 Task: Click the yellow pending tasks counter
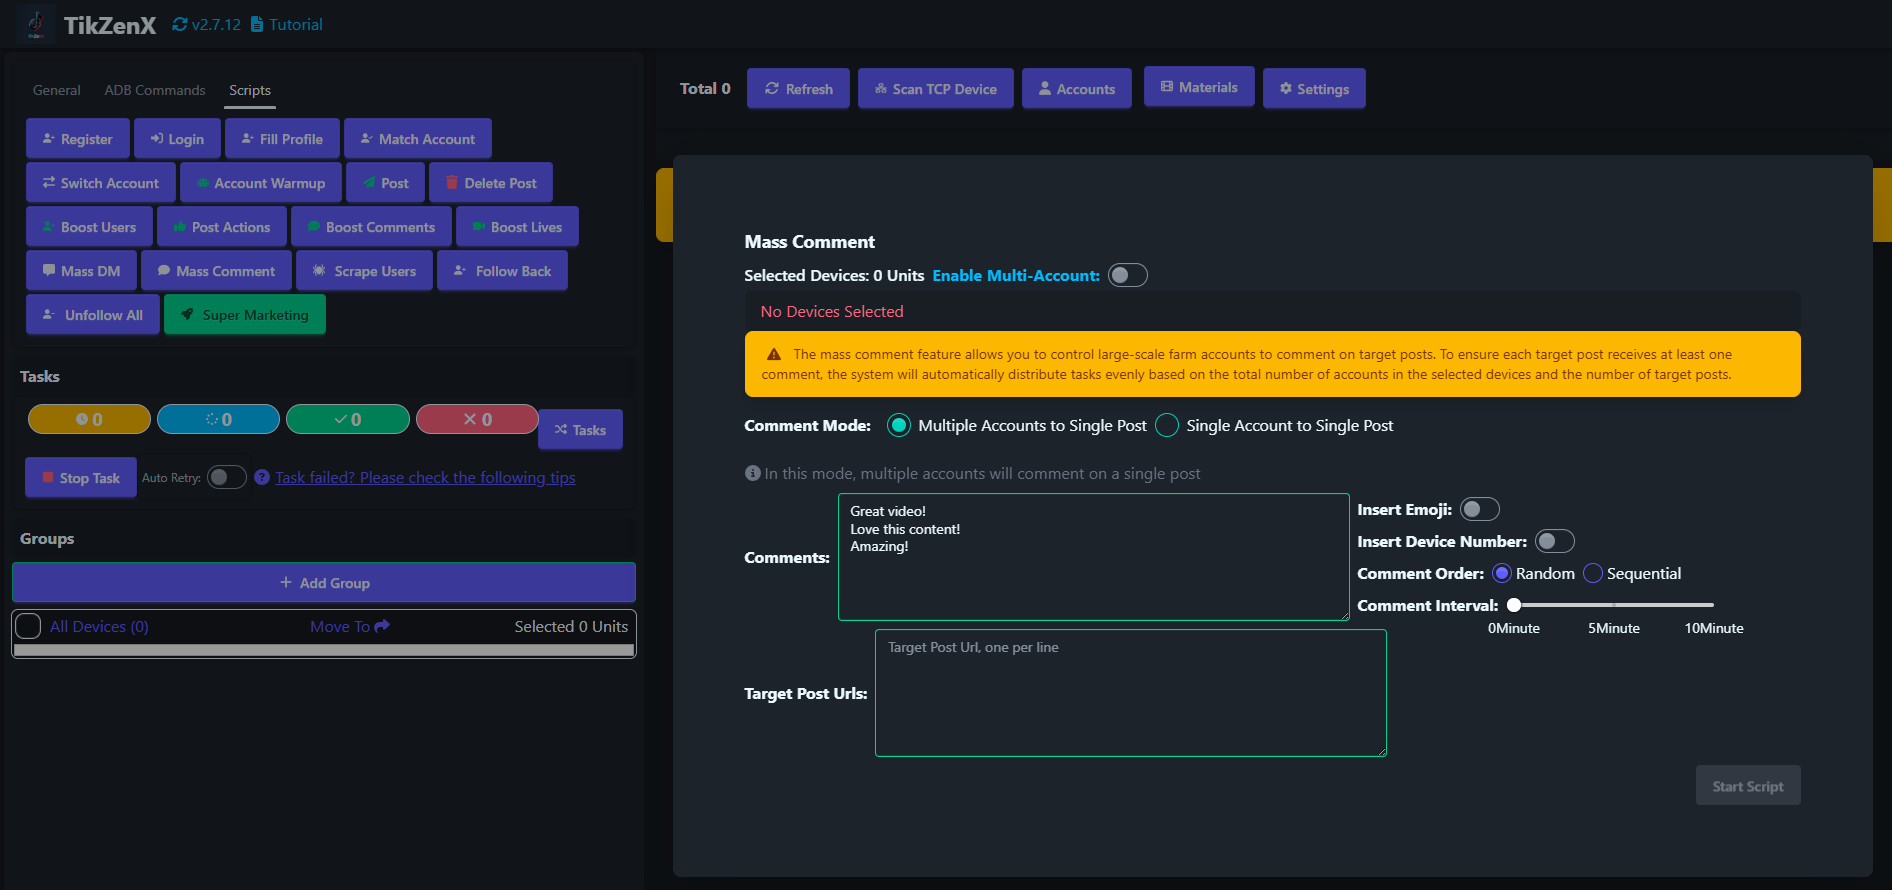click(x=89, y=419)
